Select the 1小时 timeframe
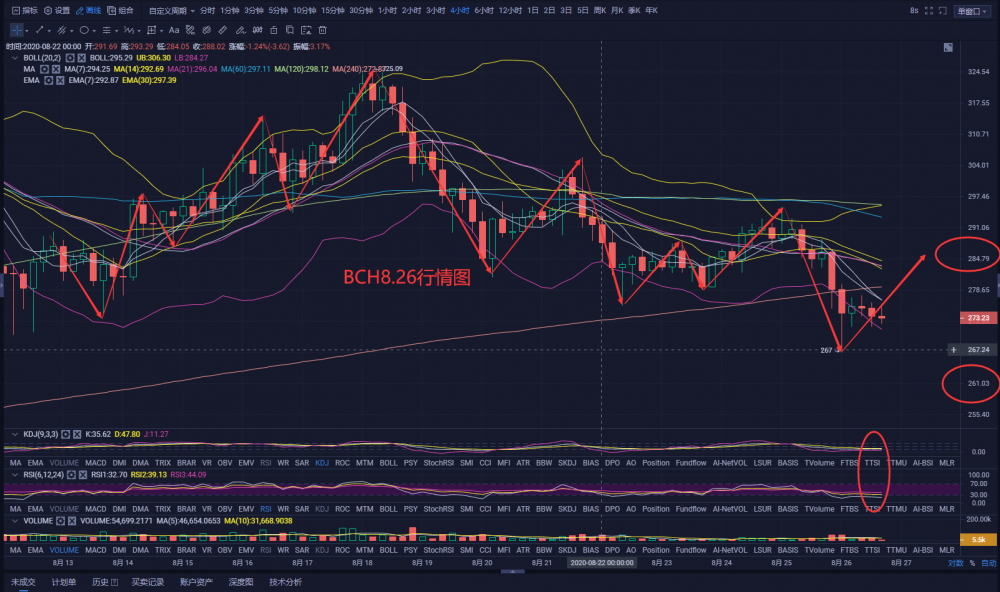 click(387, 11)
